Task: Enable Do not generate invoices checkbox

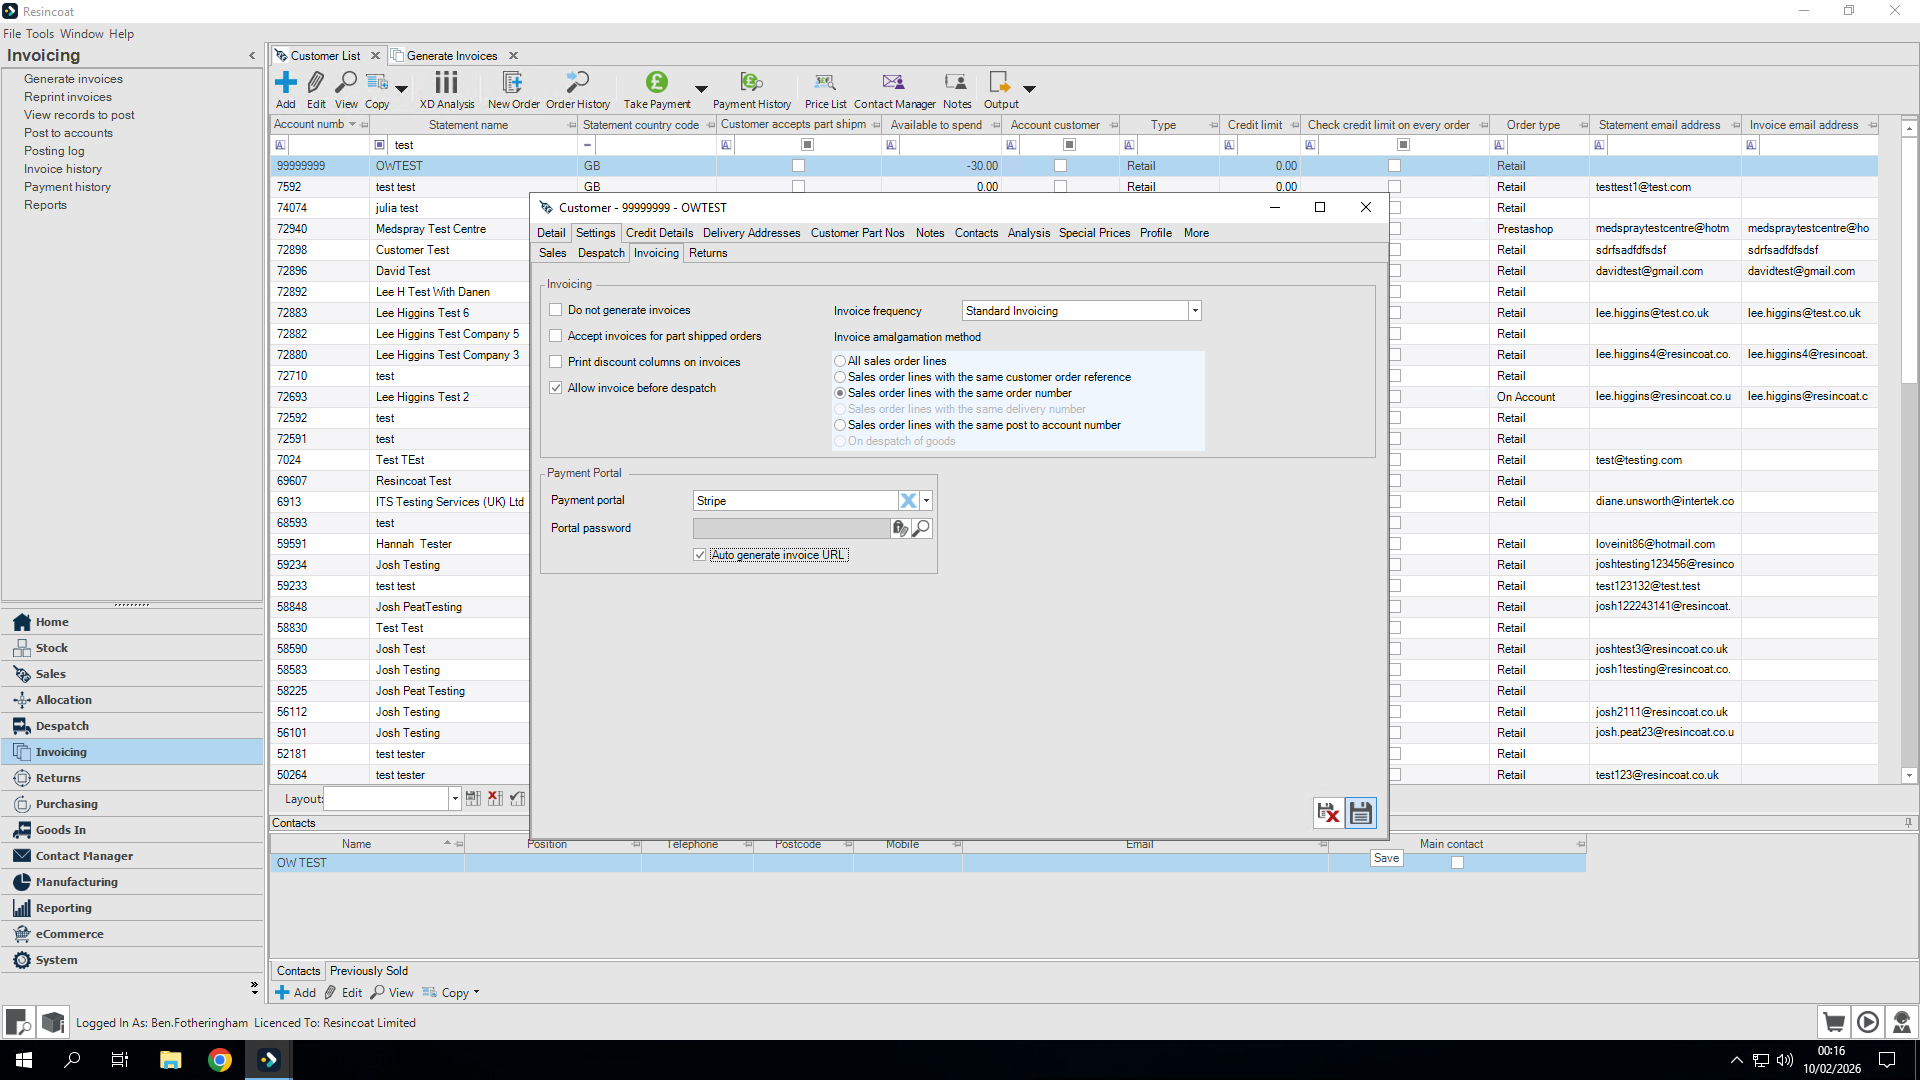Action: coord(556,310)
